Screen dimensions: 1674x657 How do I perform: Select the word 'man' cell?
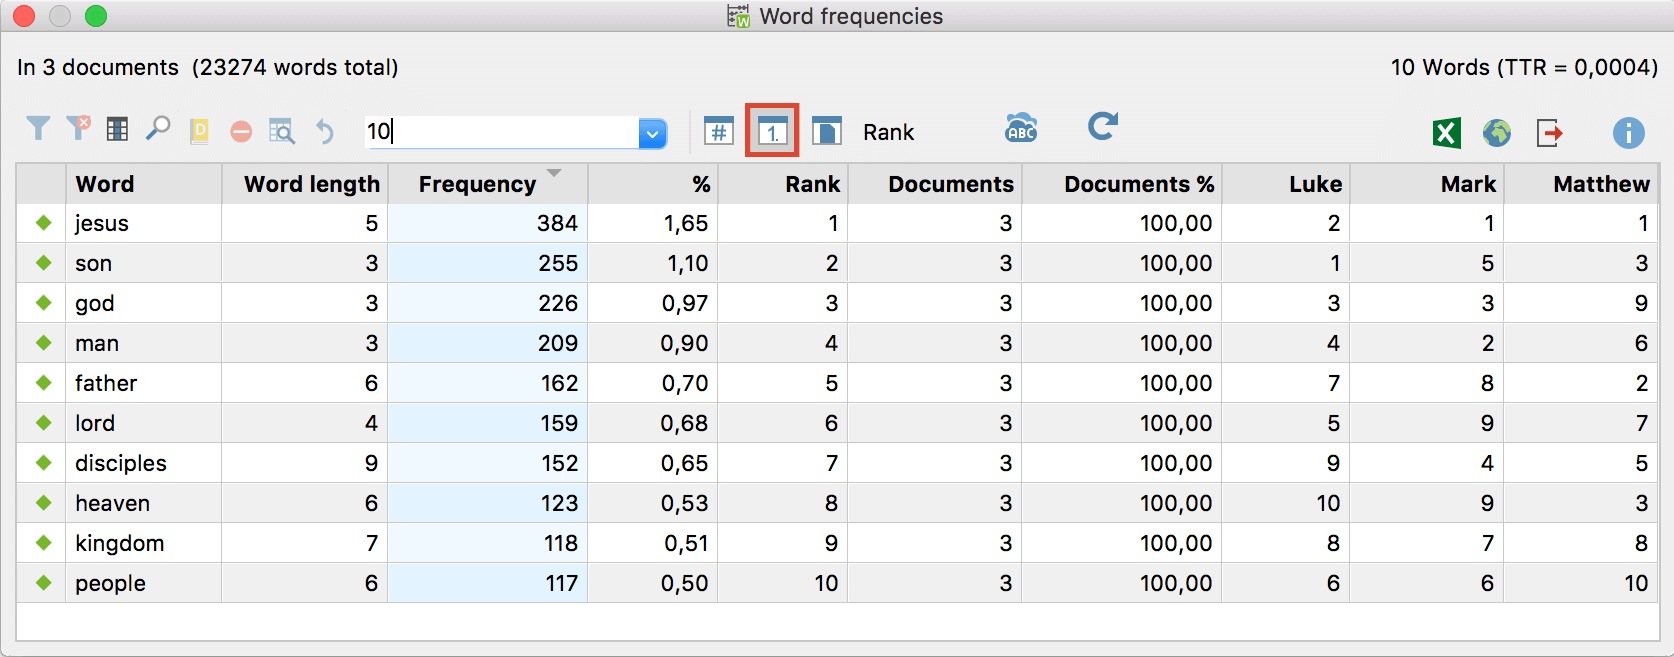tap(144, 343)
